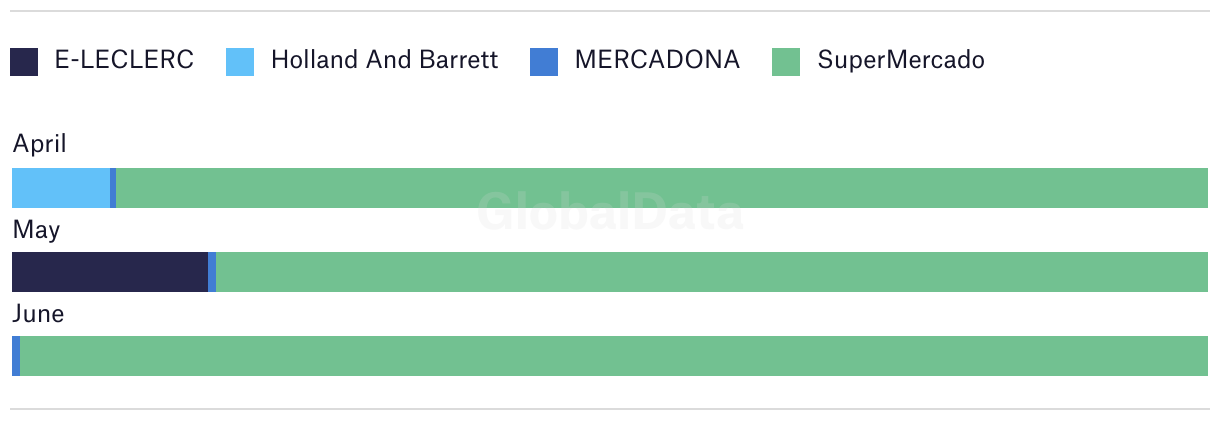
Task: Select the May row label
Action: click(x=36, y=231)
